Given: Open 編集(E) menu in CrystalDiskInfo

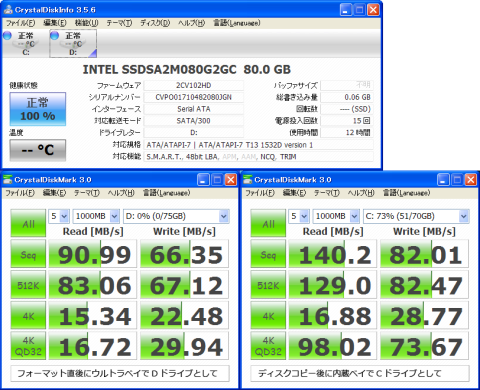Looking at the screenshot, I should click(55, 23).
